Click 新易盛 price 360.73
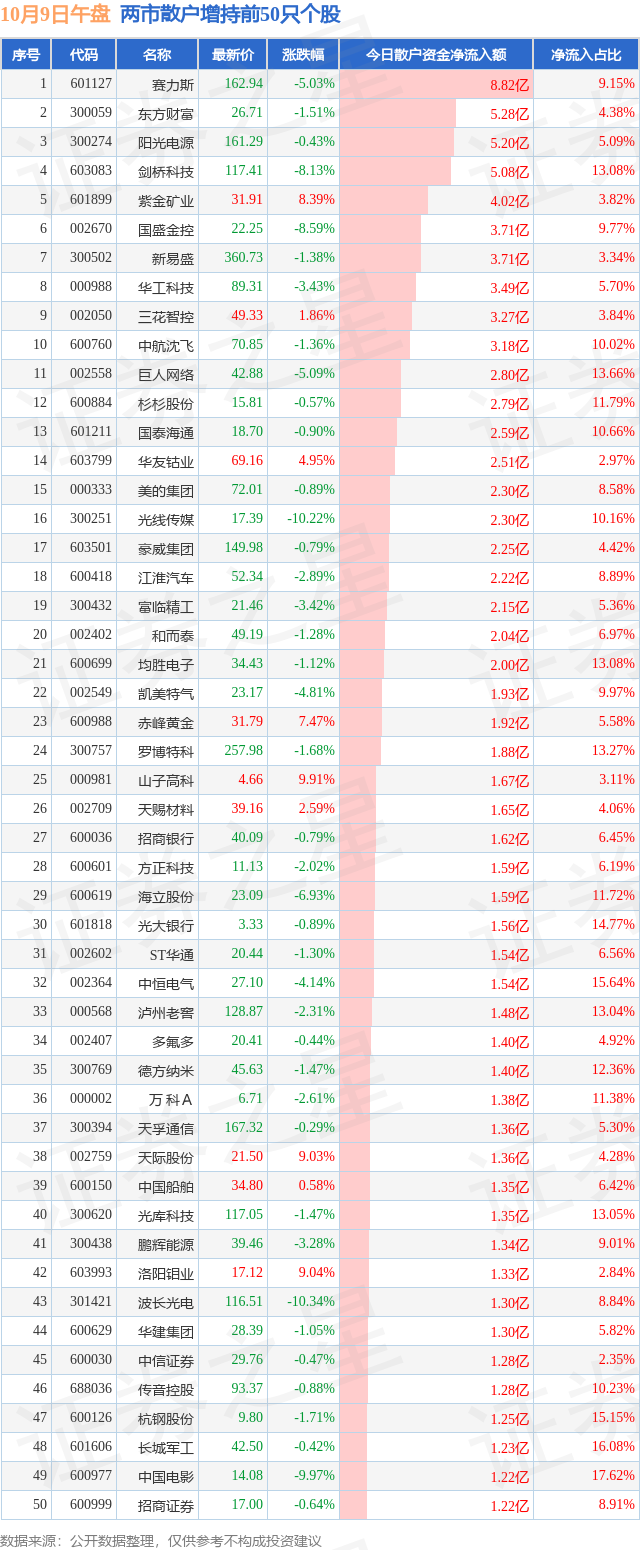640x1550 pixels. (x=244, y=258)
